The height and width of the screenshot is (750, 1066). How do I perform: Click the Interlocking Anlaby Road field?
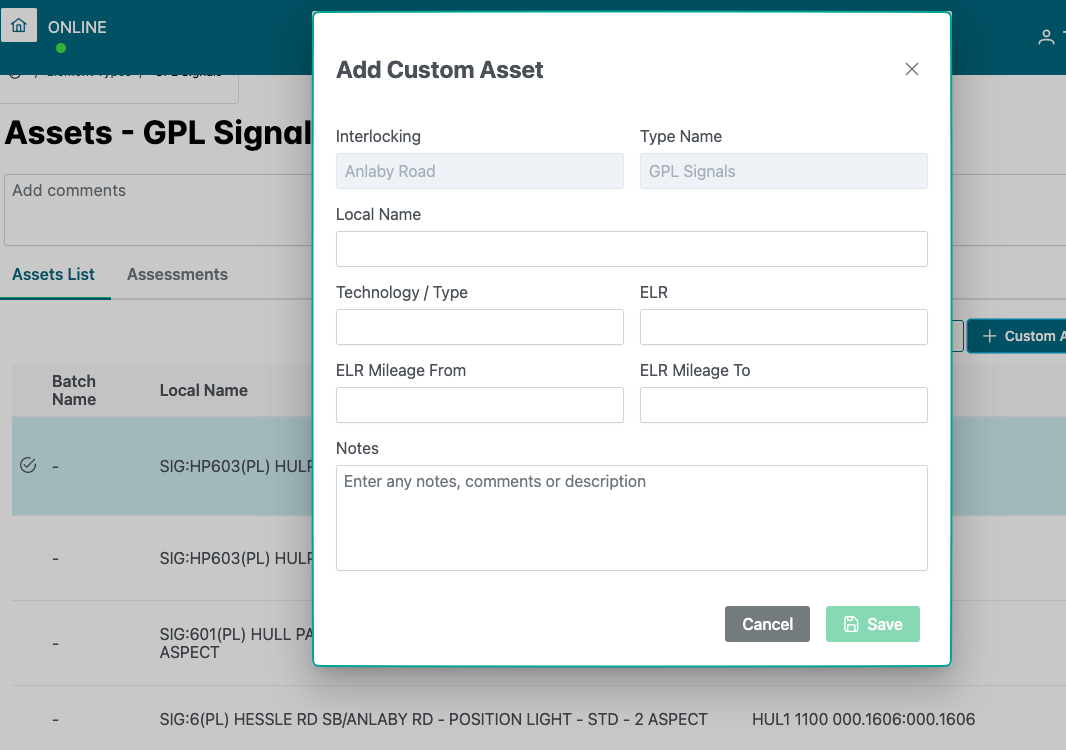click(479, 171)
